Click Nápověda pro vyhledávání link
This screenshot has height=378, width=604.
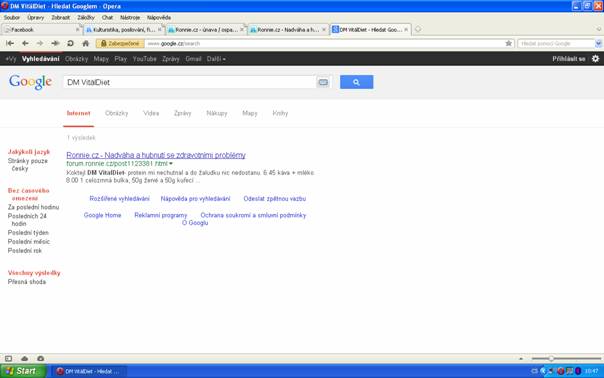point(195,199)
